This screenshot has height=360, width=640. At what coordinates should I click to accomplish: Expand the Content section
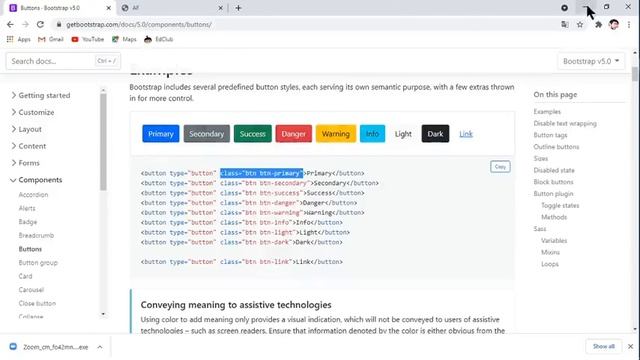[x=29, y=146]
